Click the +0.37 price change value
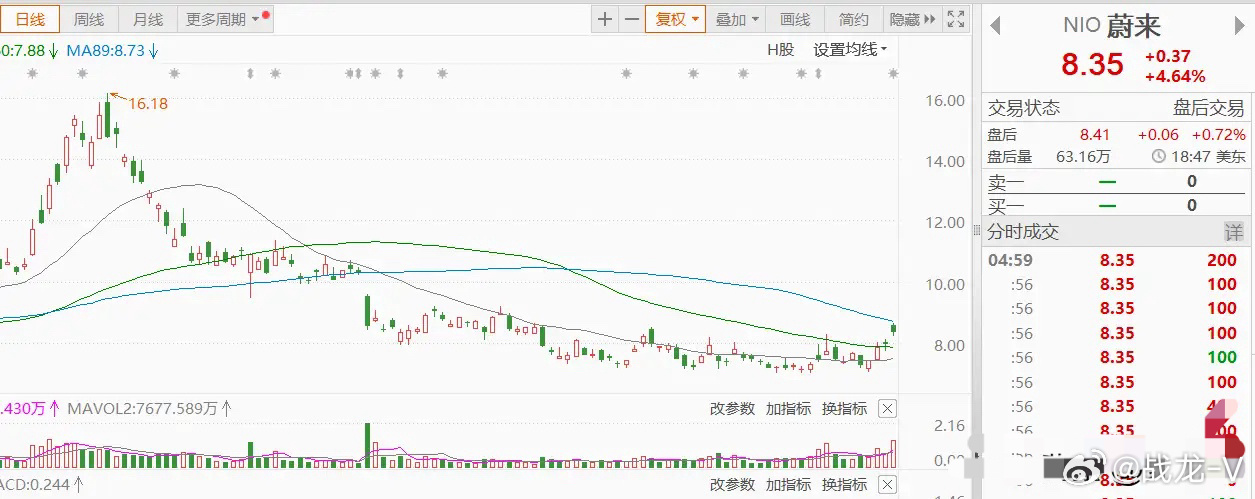The width and height of the screenshot is (1255, 499). click(1167, 57)
